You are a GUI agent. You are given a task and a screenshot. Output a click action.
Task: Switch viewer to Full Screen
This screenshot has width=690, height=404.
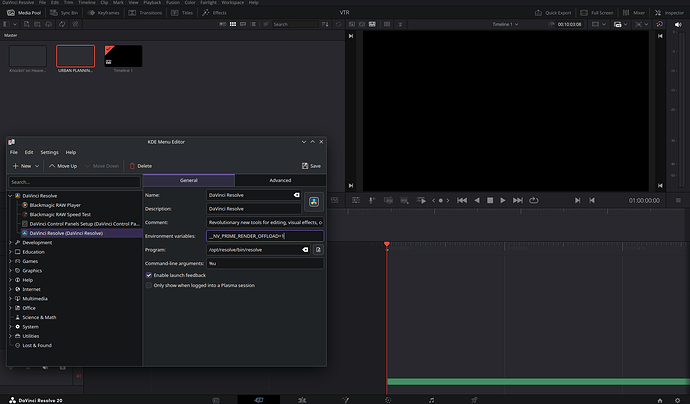click(x=596, y=13)
